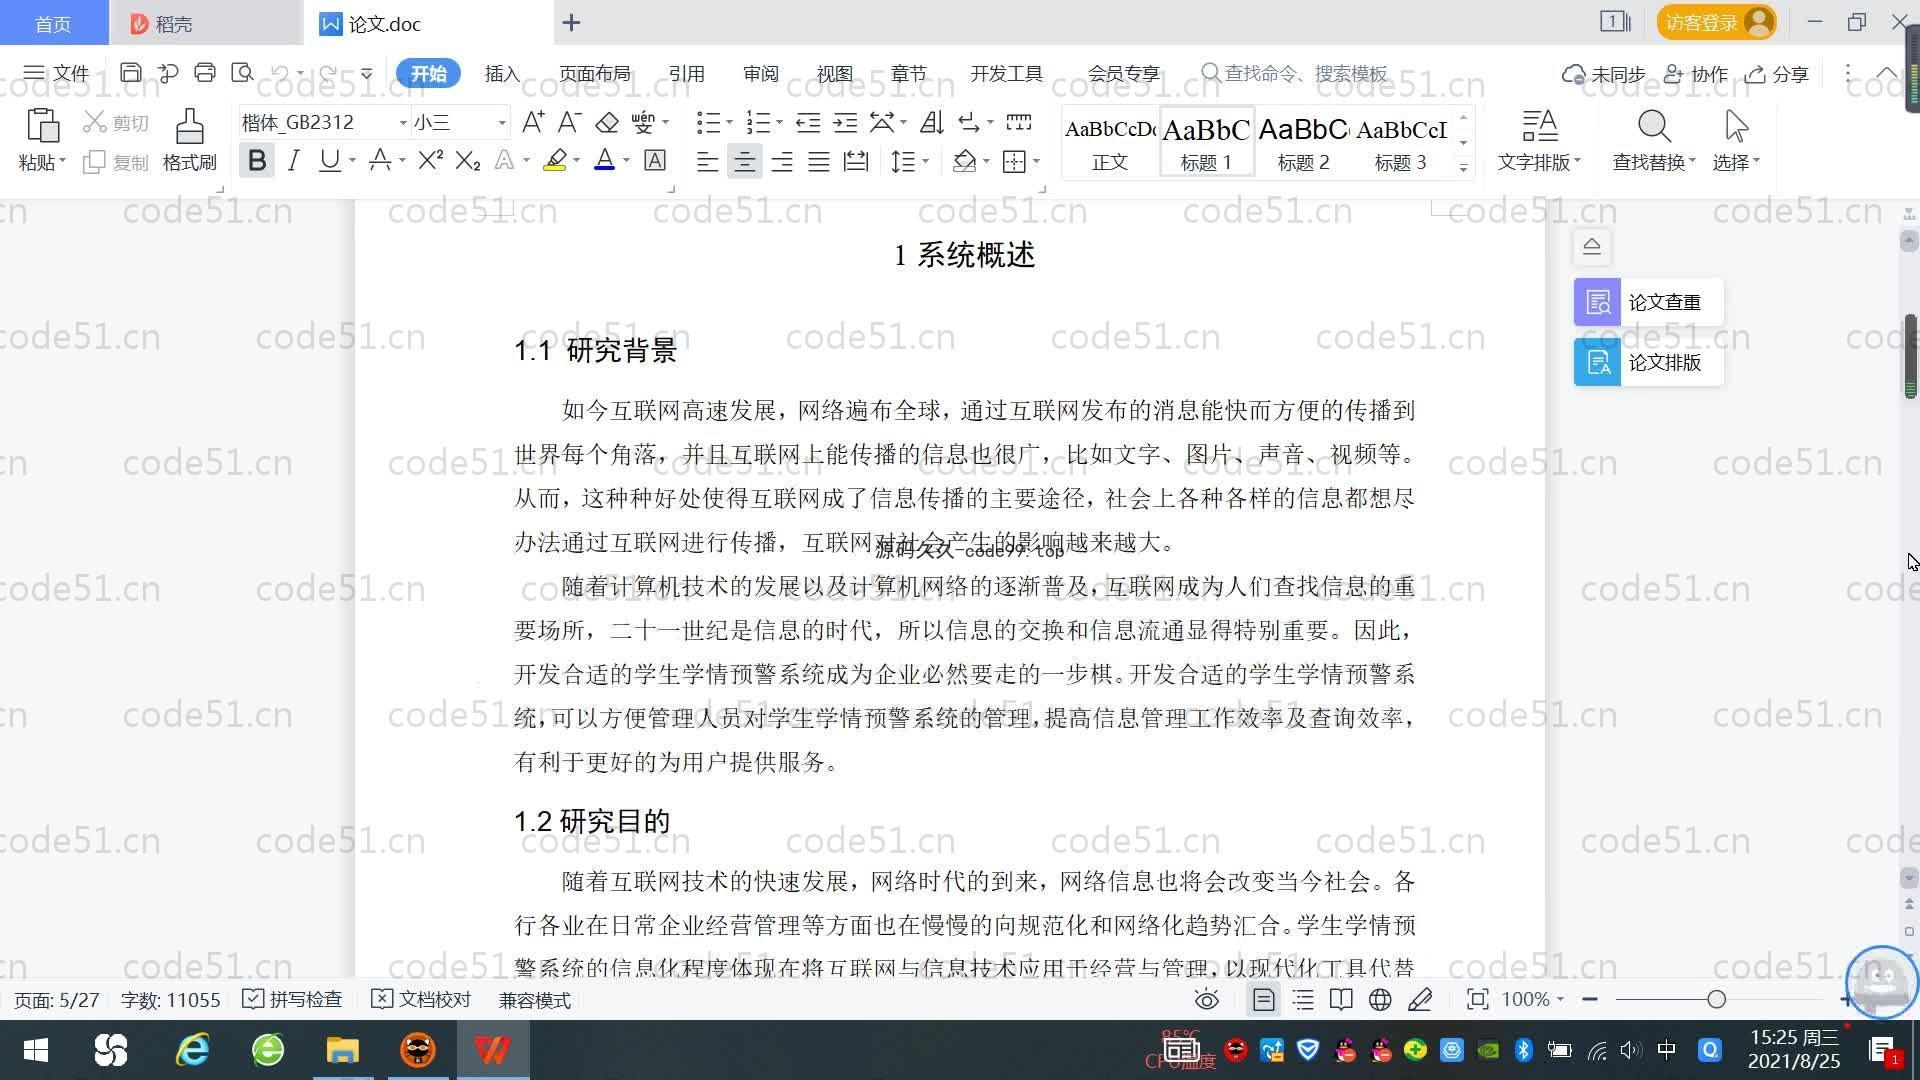The image size is (1920, 1080).
Task: Expand the numbered list options
Action: (779, 122)
